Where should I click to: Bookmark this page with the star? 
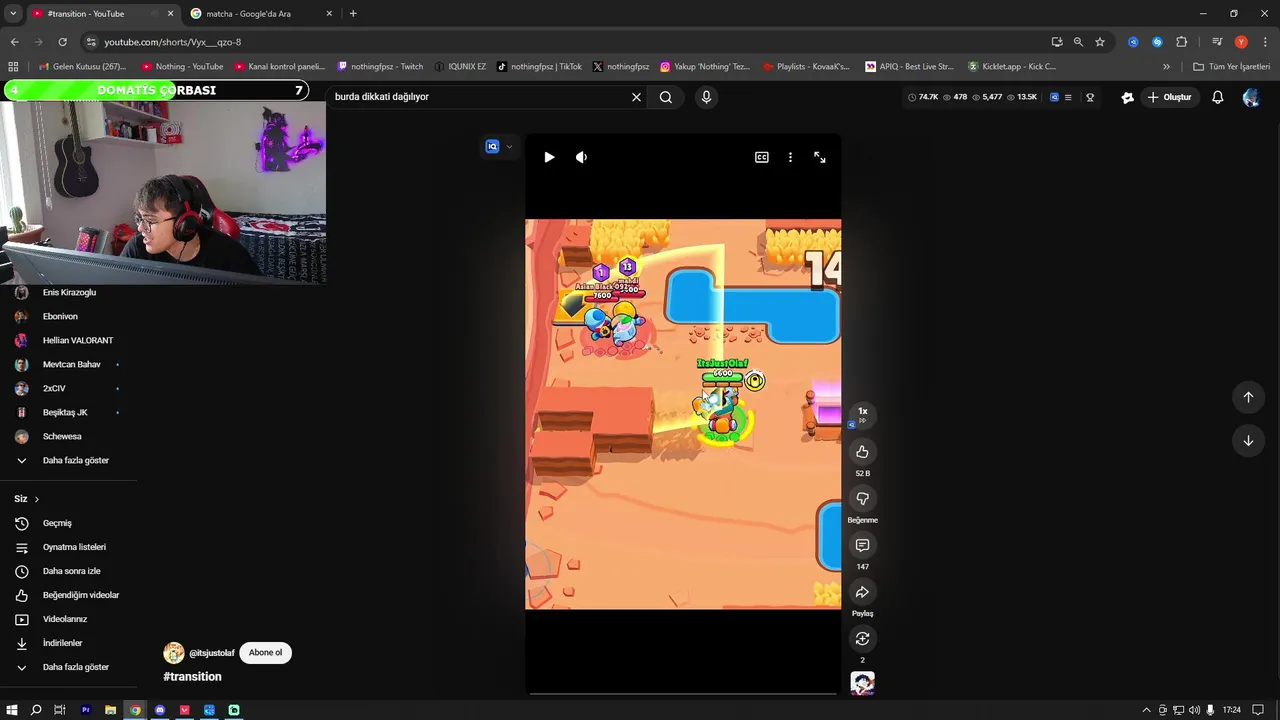click(x=1100, y=42)
